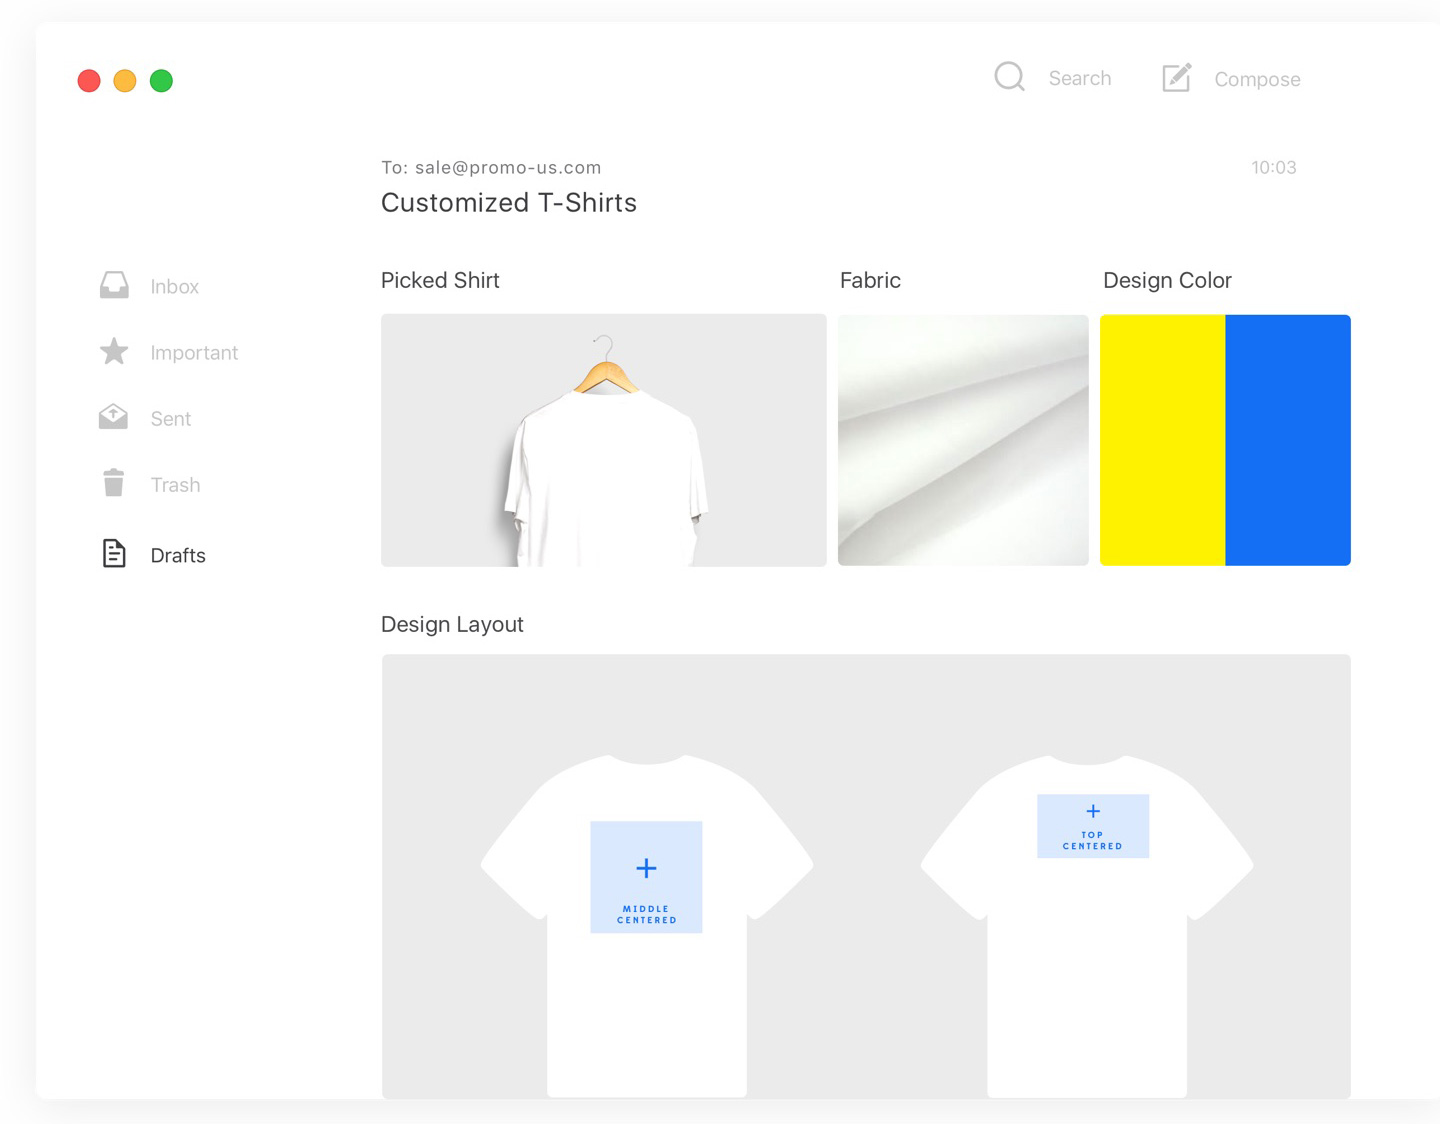The image size is (1440, 1124).
Task: Click the Important star icon
Action: click(114, 352)
